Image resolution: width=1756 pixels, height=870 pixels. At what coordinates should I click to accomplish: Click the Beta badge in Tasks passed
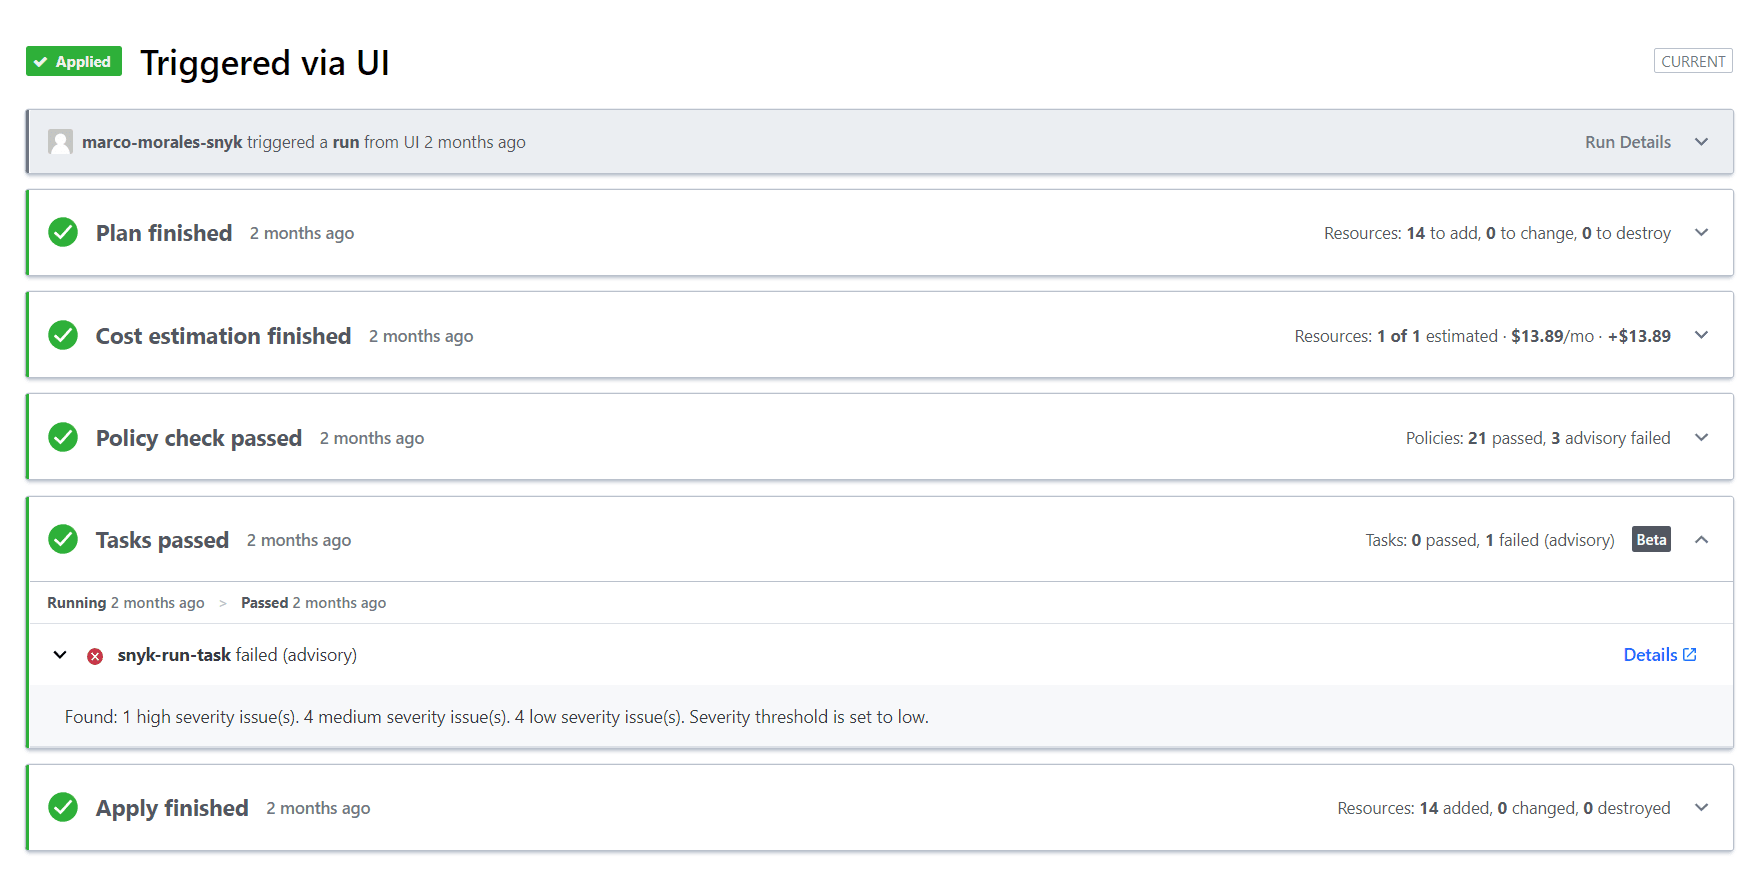pyautogui.click(x=1651, y=540)
